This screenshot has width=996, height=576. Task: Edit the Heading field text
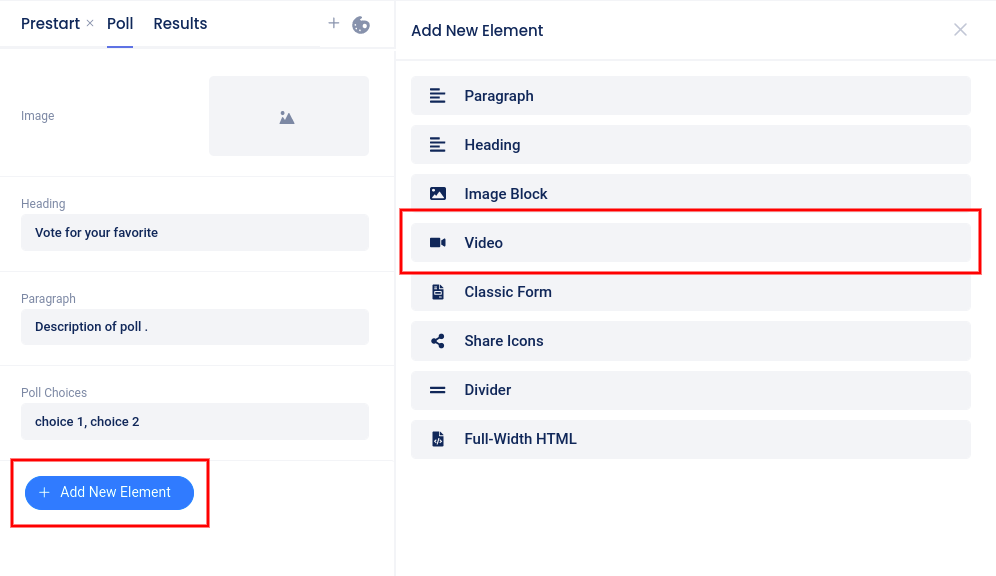pyautogui.click(x=194, y=233)
